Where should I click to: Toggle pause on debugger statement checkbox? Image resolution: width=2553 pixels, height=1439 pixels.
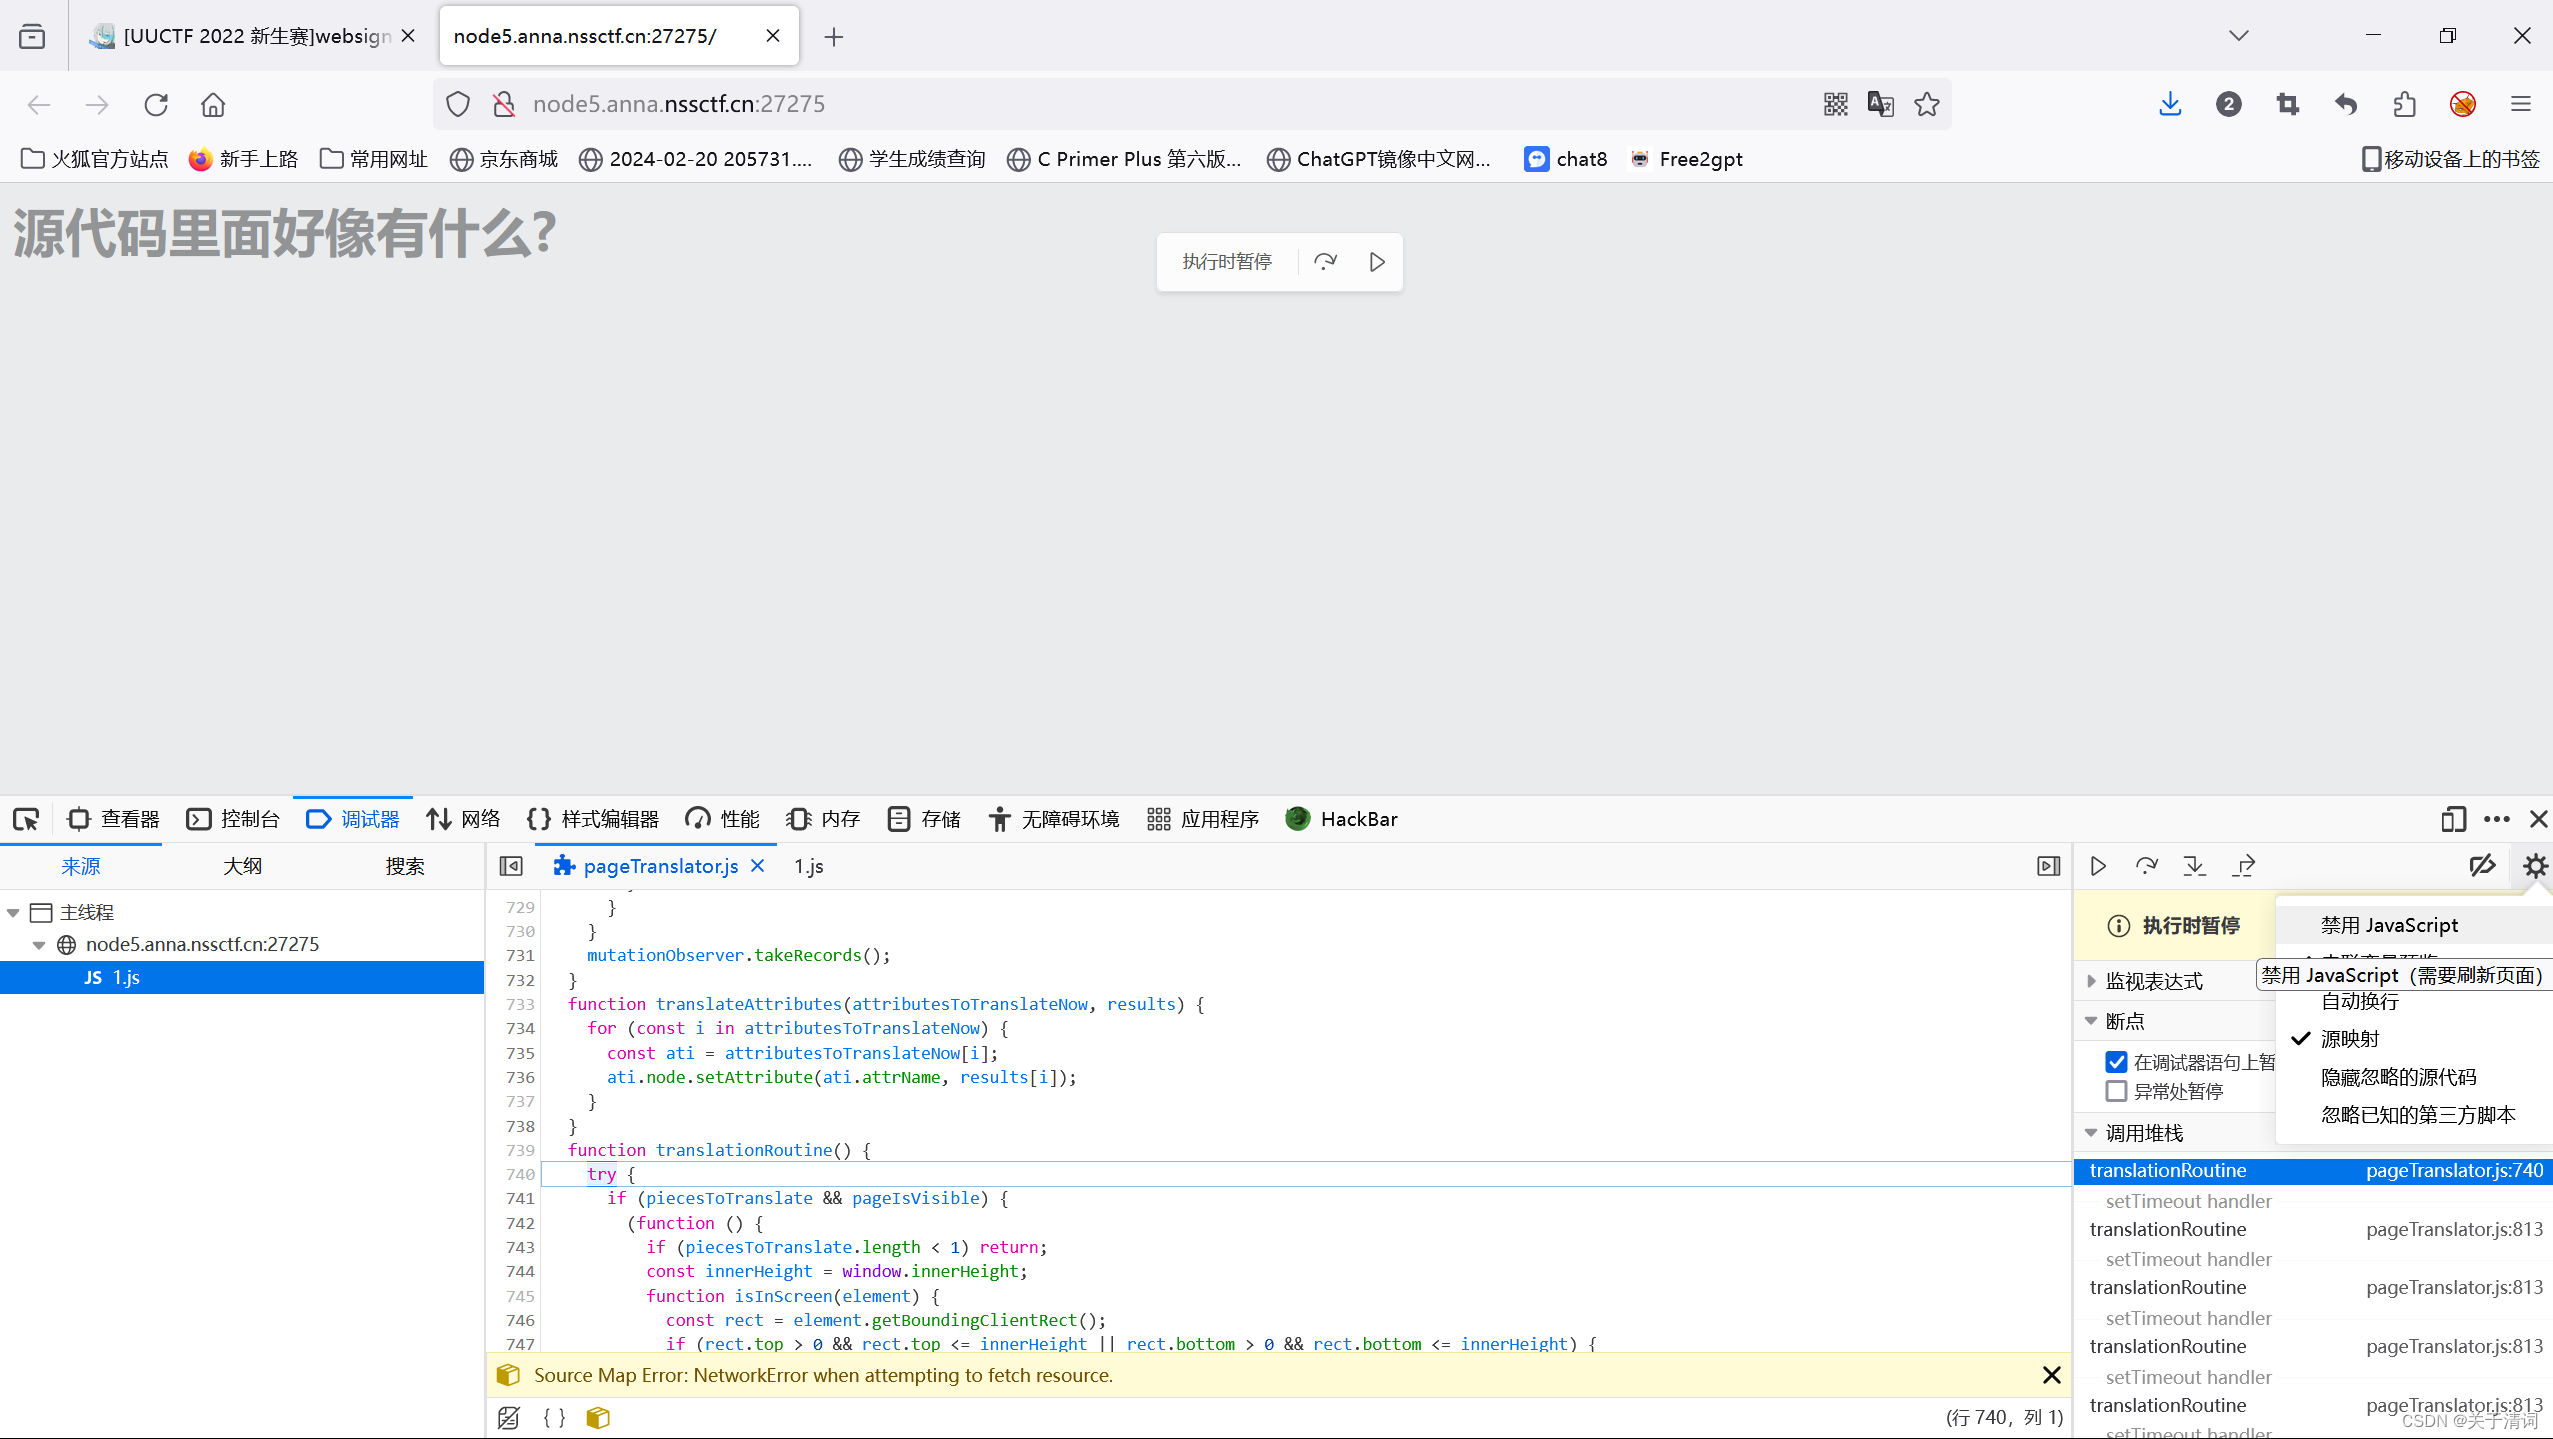pyautogui.click(x=2116, y=1062)
